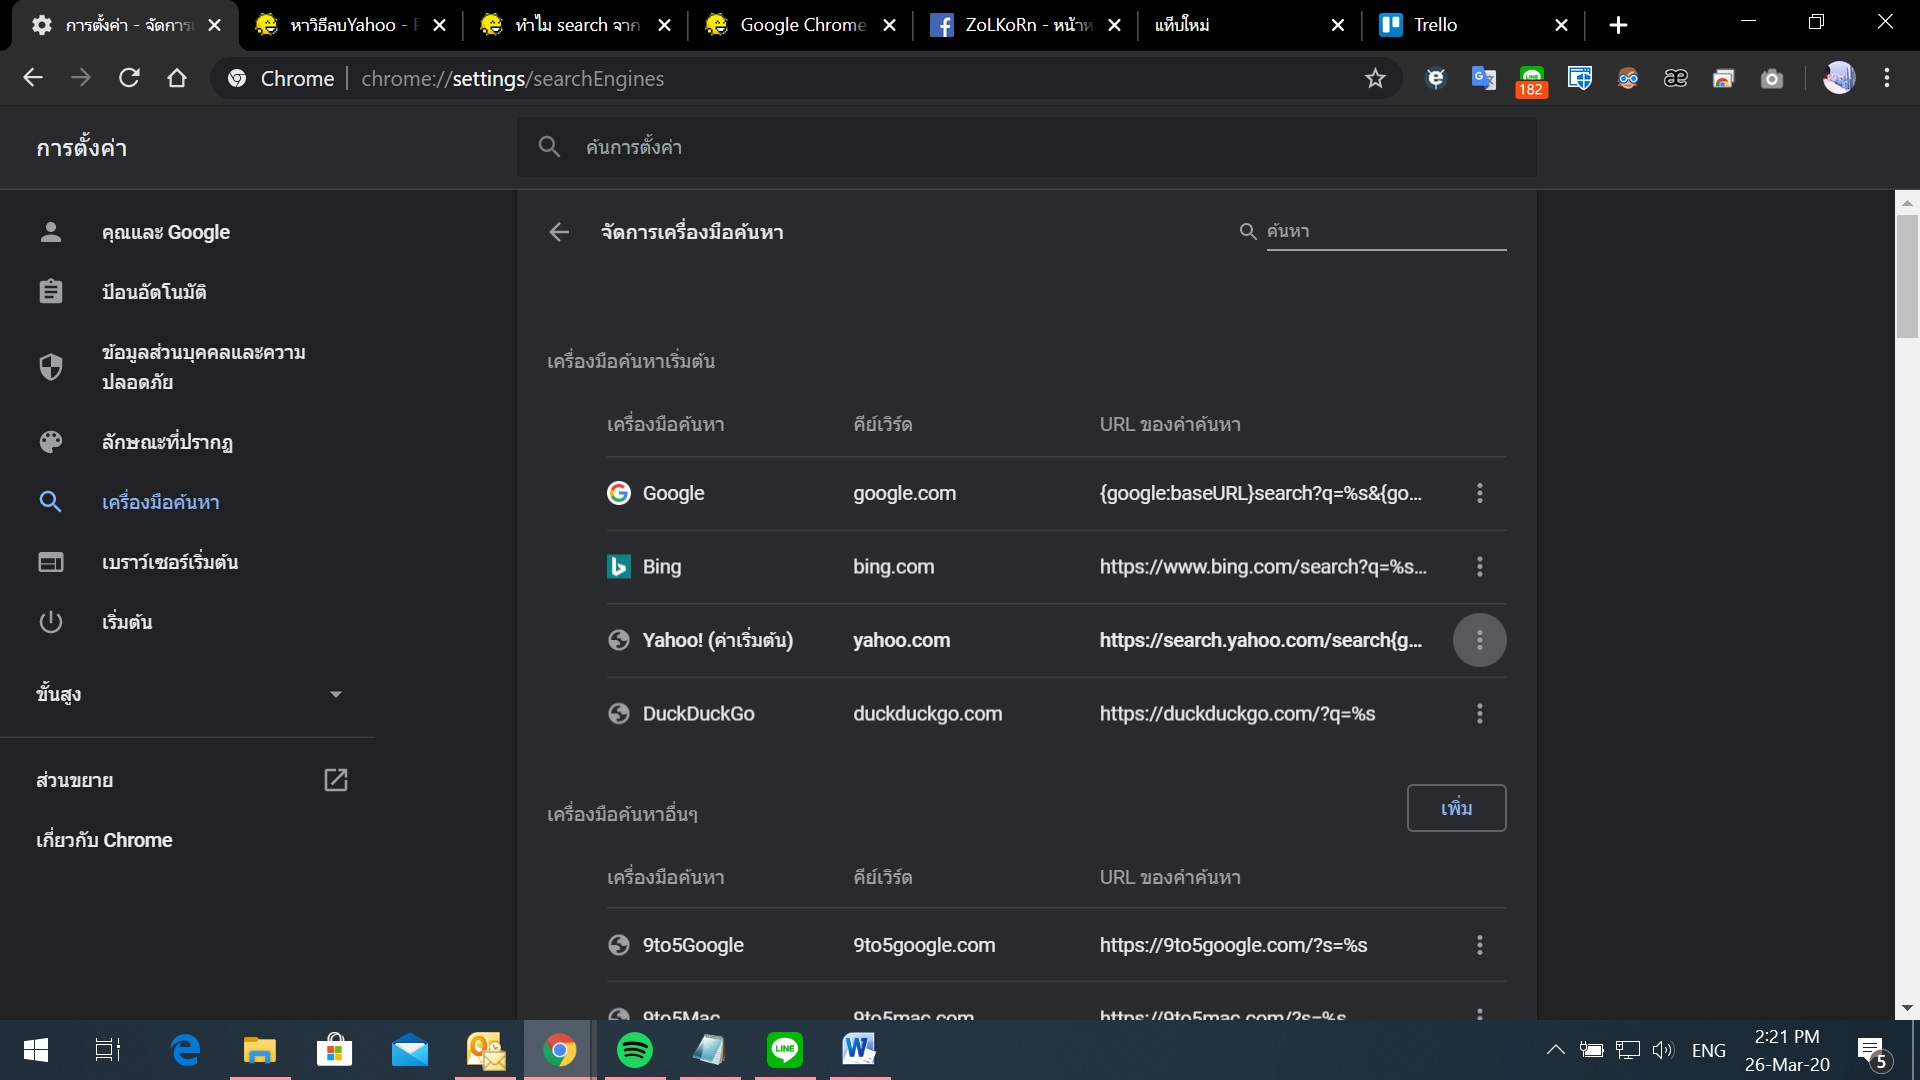Open the home page icon

click(177, 78)
